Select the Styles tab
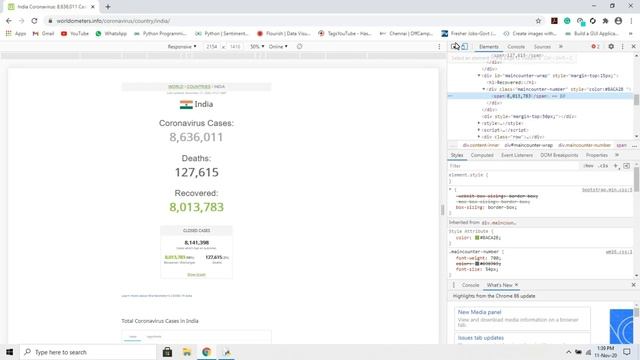Image resolution: width=640 pixels, height=360 pixels. pyautogui.click(x=457, y=155)
